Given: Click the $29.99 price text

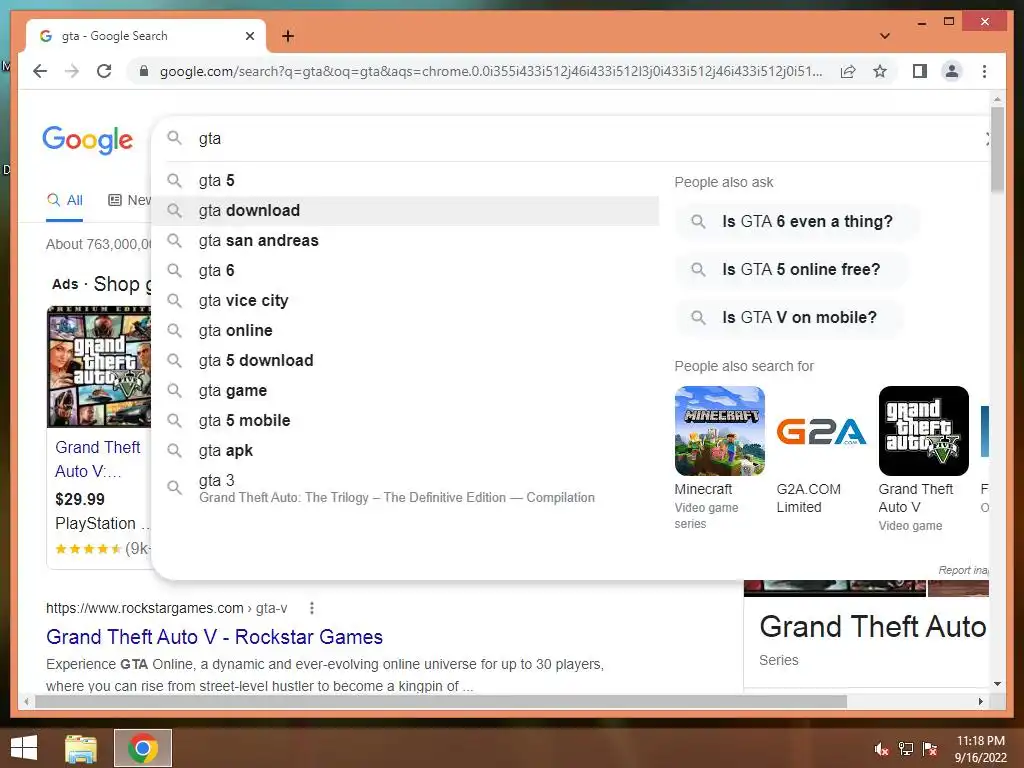Looking at the screenshot, I should (80, 500).
